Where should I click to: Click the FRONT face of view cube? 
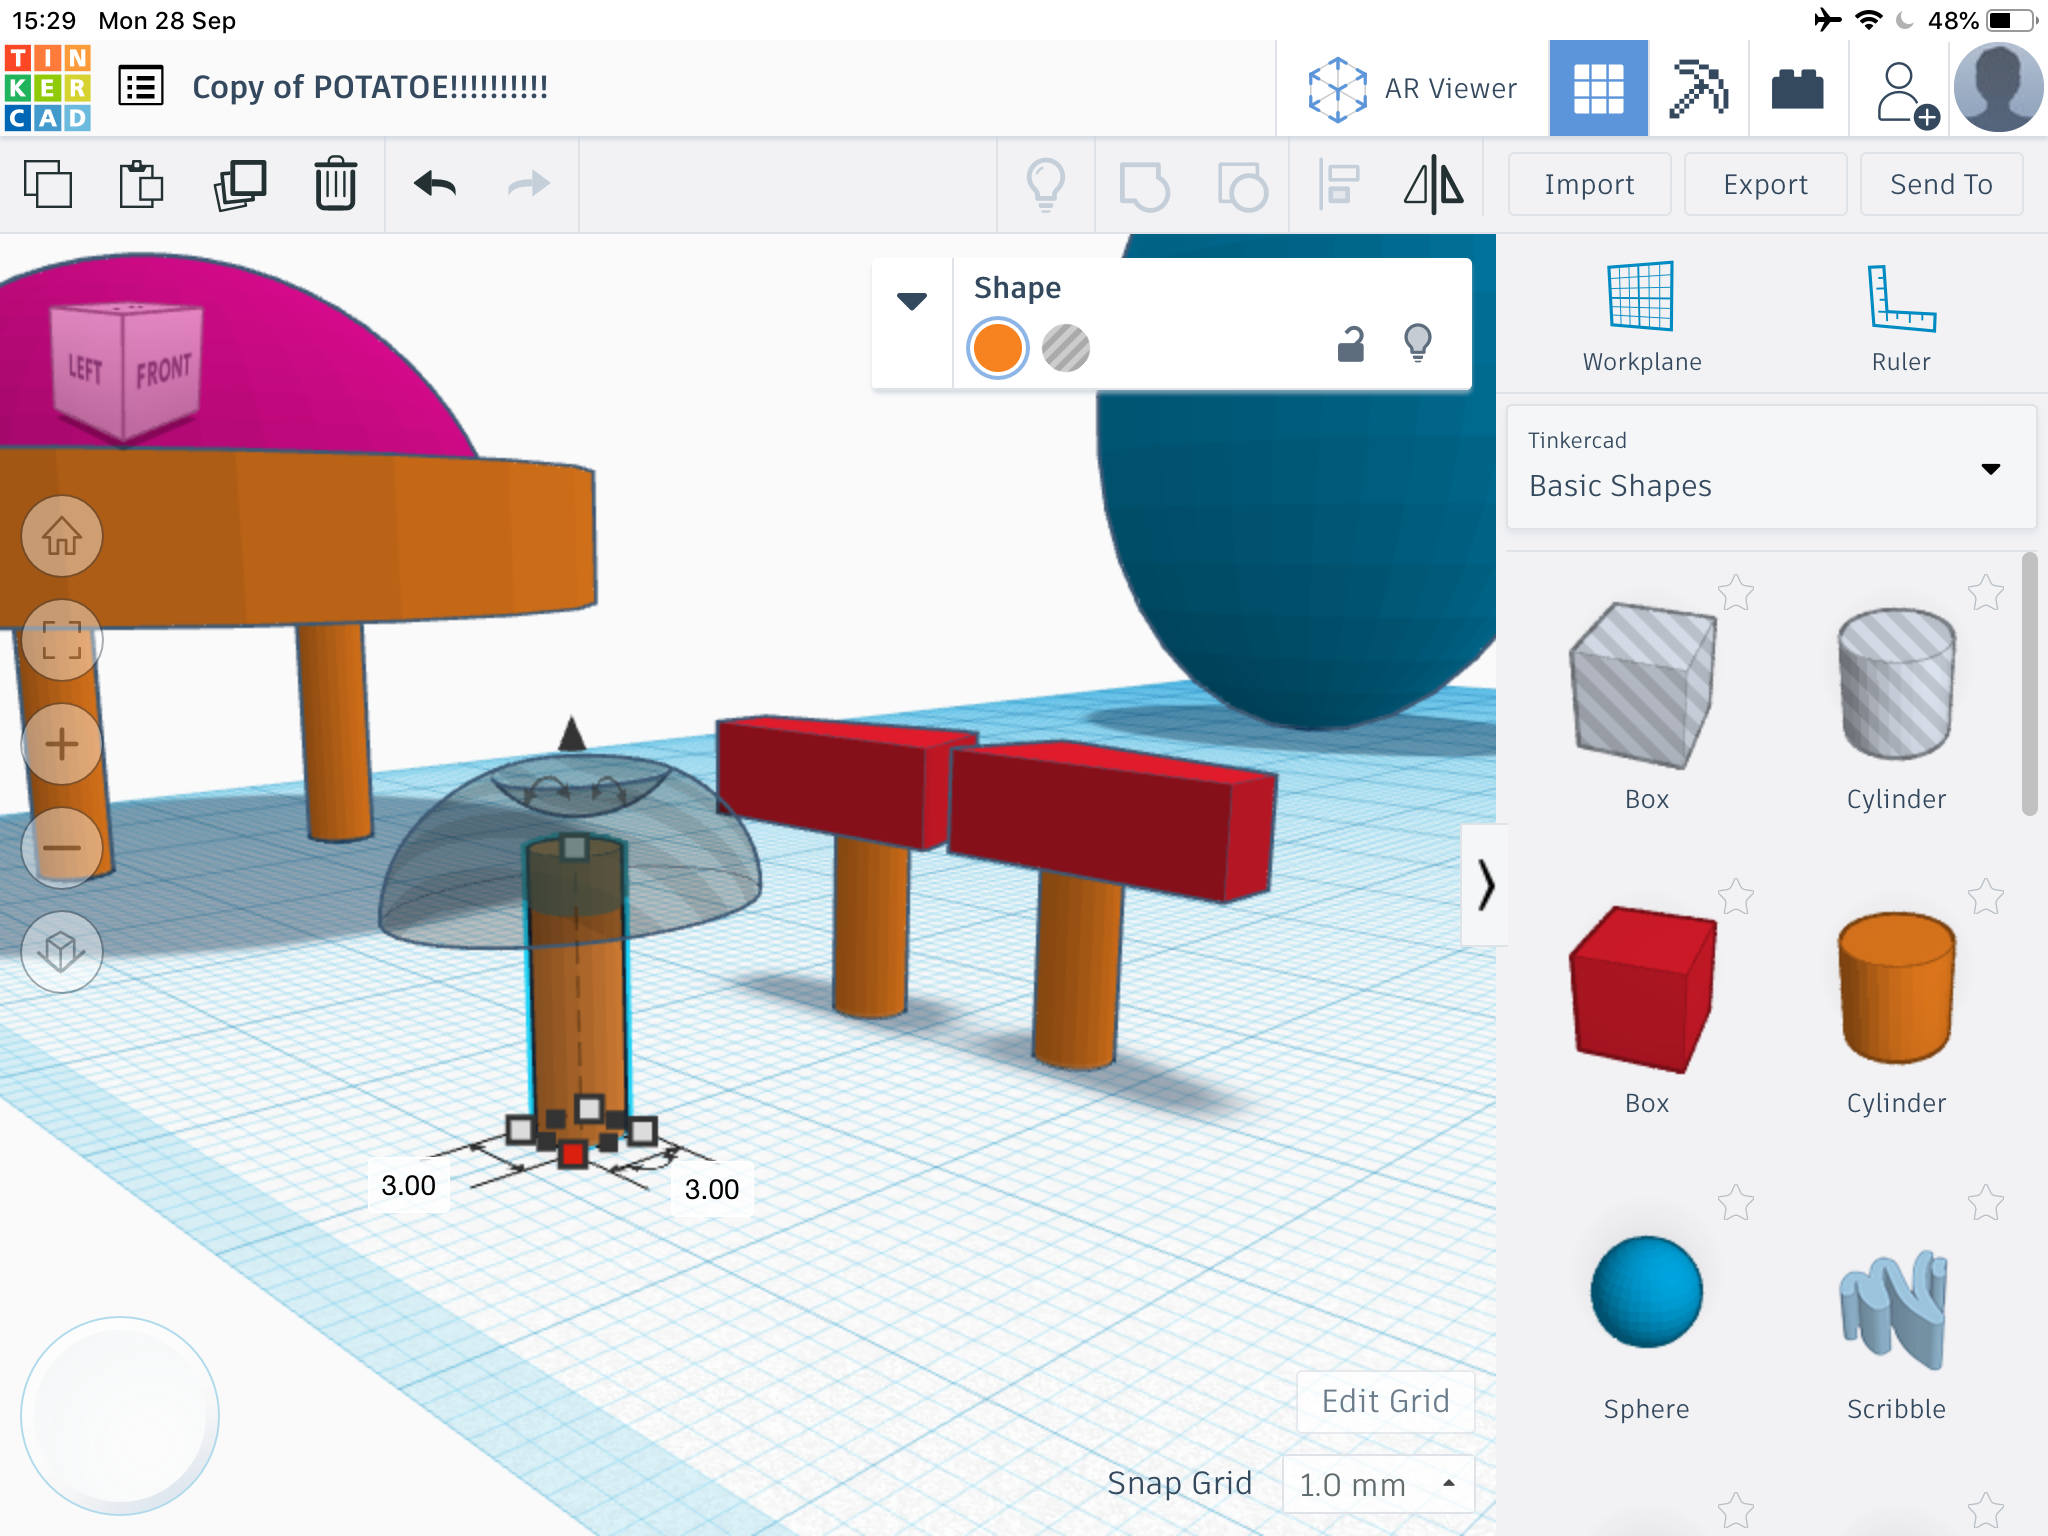pos(163,372)
